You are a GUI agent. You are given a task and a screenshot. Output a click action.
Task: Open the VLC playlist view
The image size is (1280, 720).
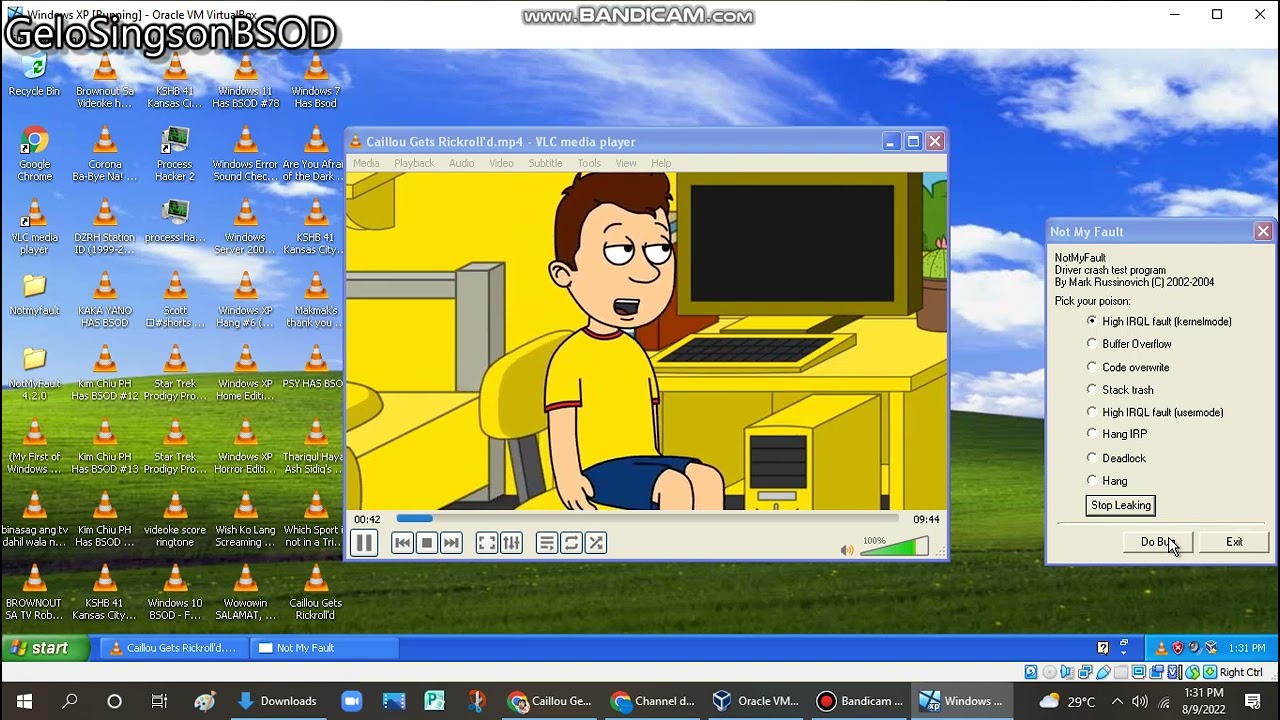pos(547,543)
